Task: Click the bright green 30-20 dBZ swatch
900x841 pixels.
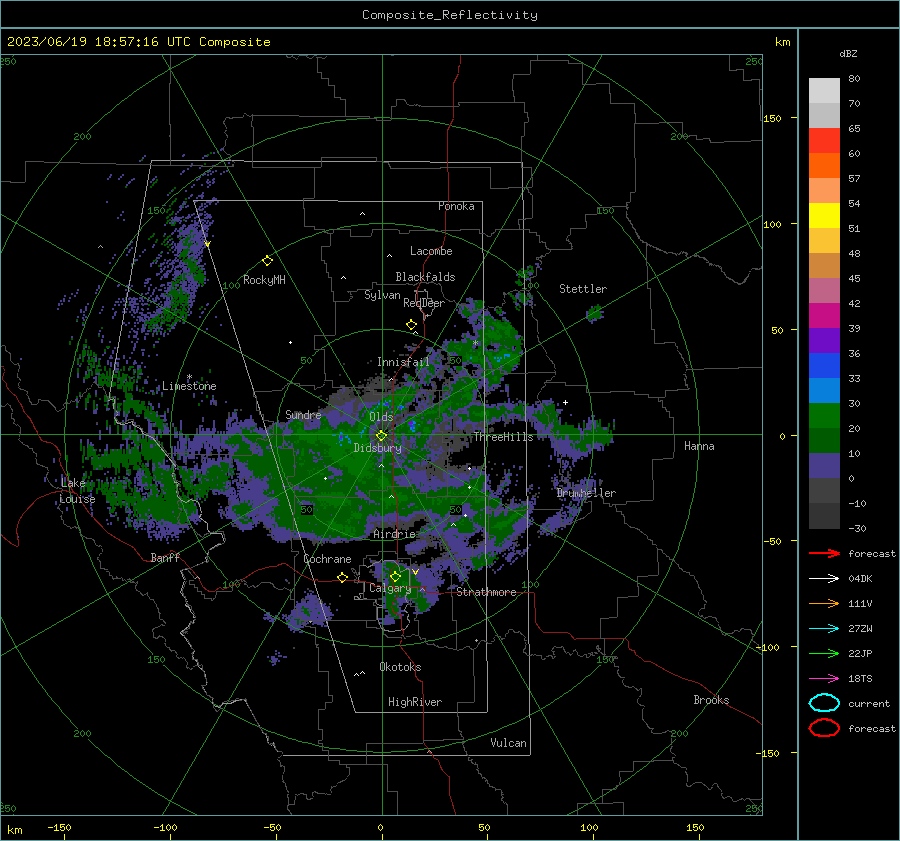Action: point(824,416)
